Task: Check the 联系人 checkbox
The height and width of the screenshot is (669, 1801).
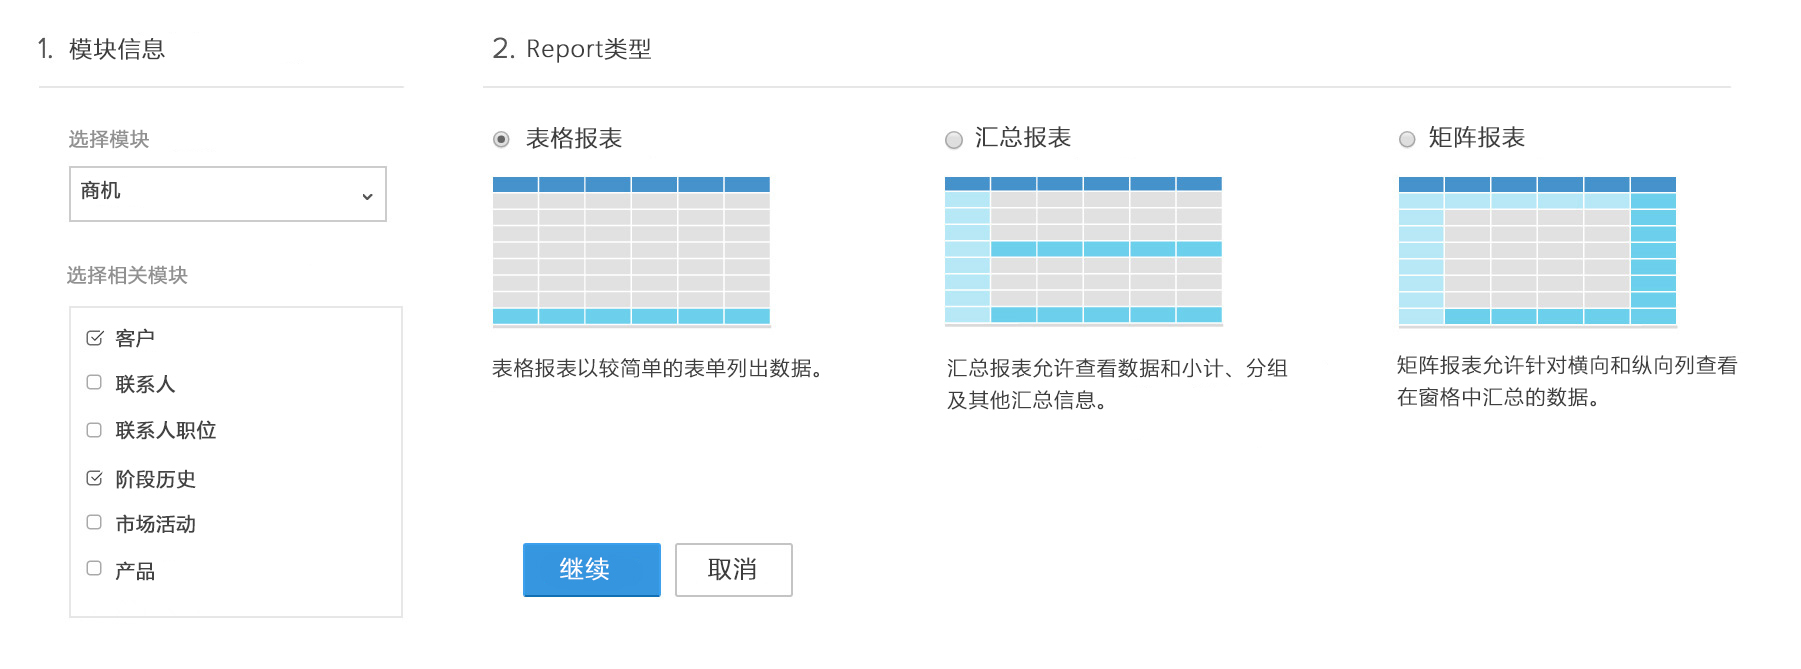Action: pos(94,383)
